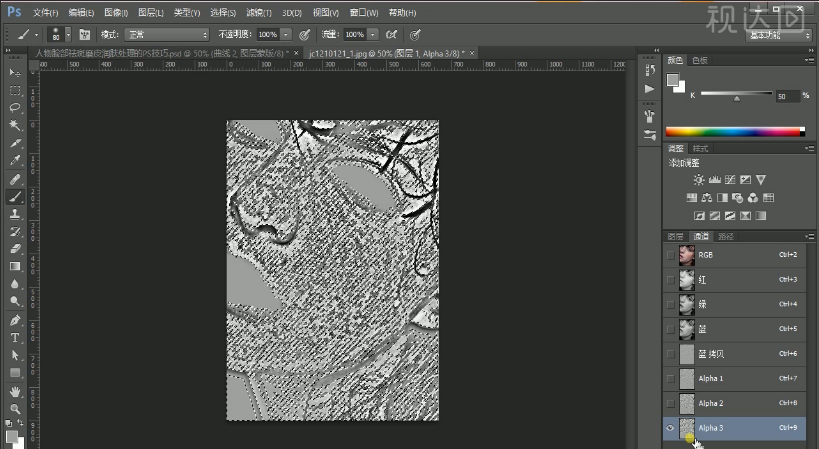This screenshot has width=819, height=449.
Task: Select the Hand tool
Action: (x=15, y=392)
